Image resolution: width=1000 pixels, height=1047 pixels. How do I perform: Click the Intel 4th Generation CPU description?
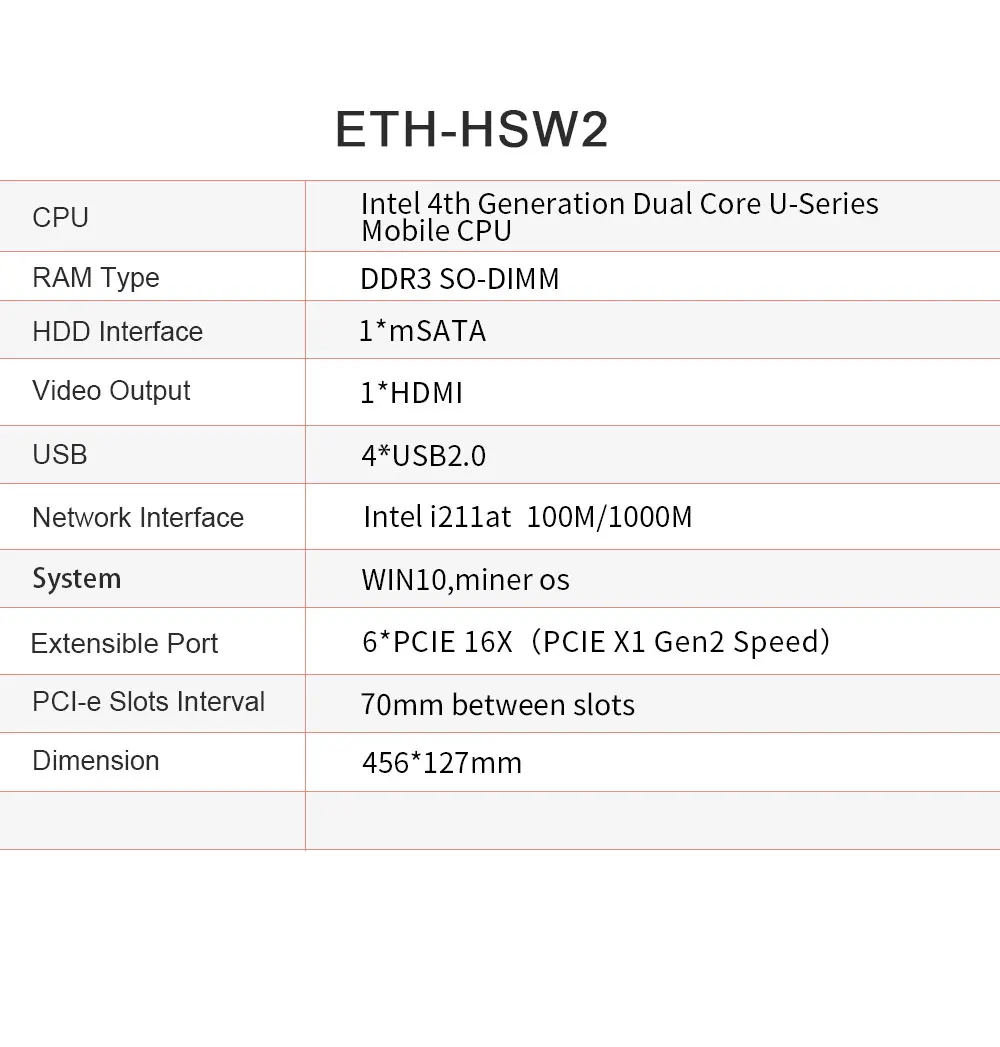(619, 217)
